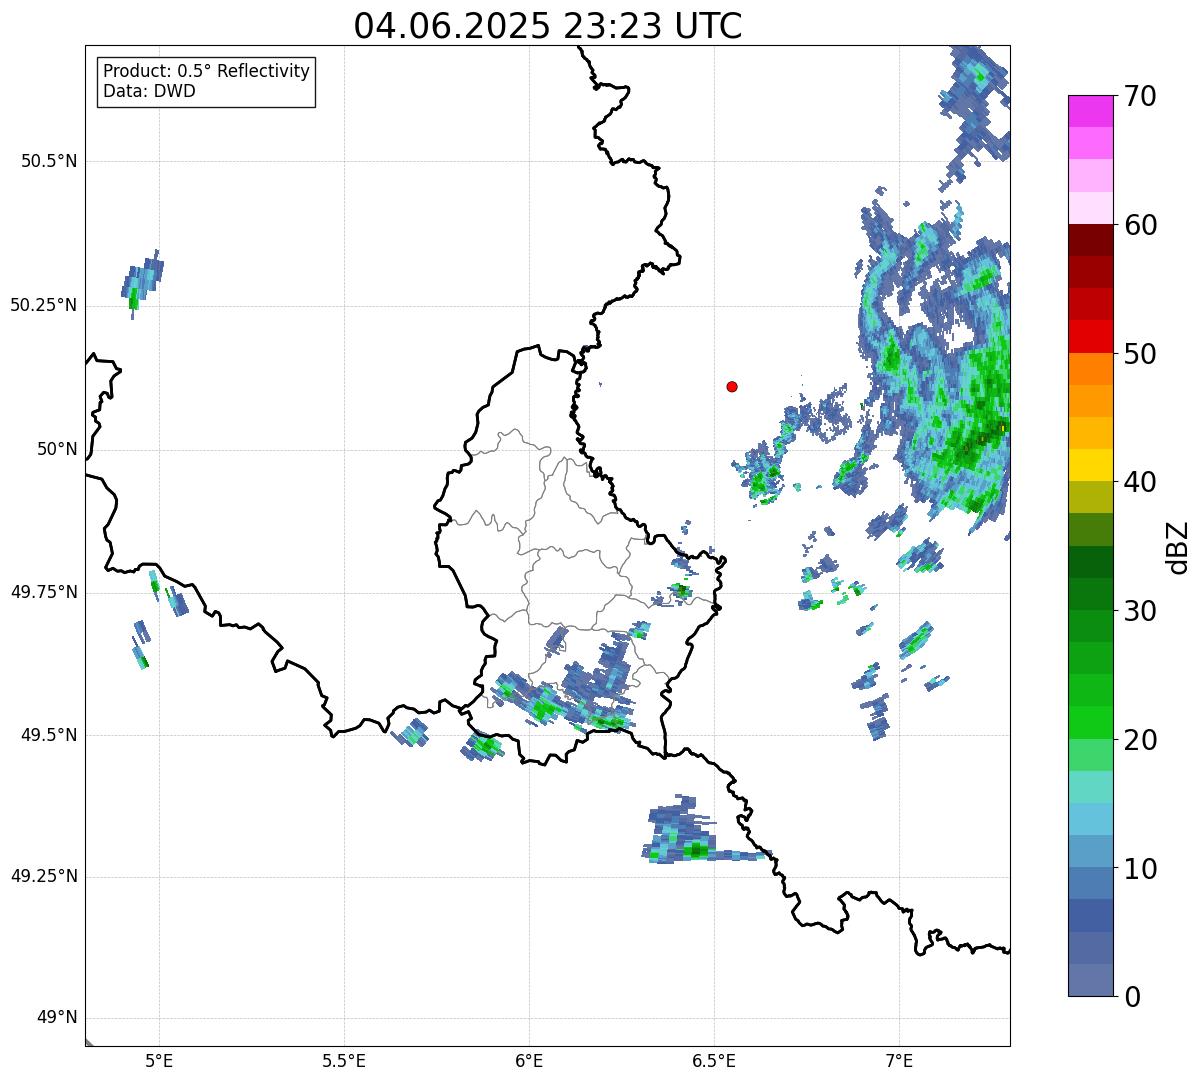Click the colorbar tick label 60
1202x1081 pixels.
click(x=1140, y=225)
